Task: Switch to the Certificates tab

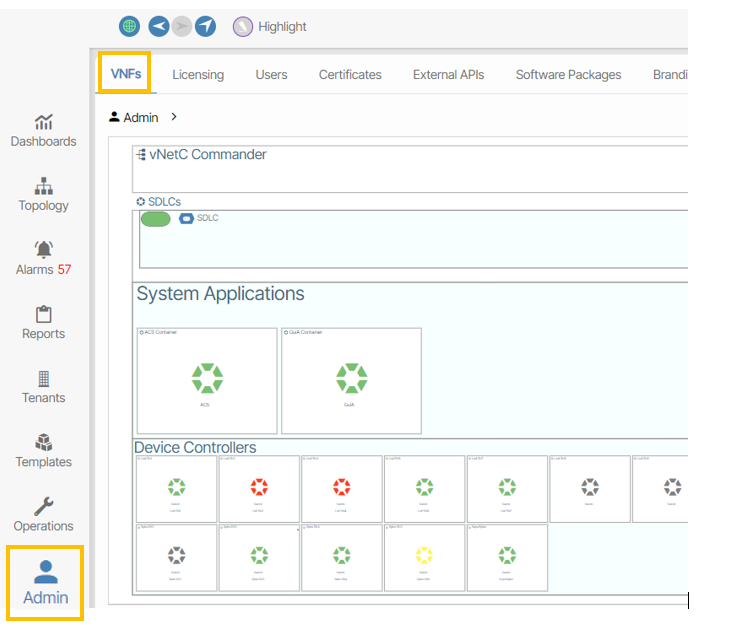Action: pyautogui.click(x=350, y=75)
